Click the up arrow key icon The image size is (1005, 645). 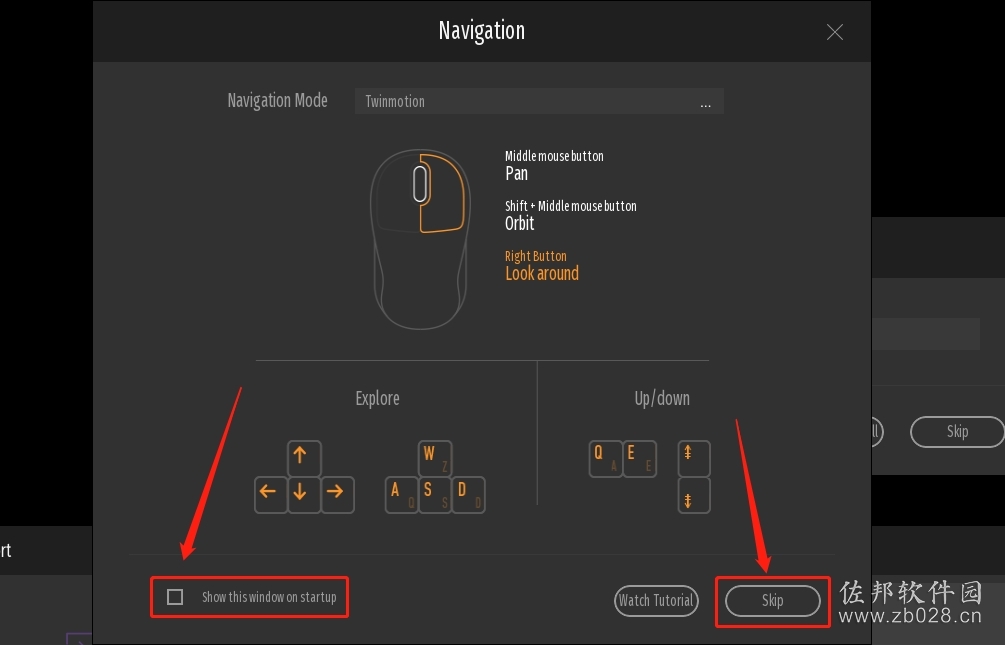304,458
